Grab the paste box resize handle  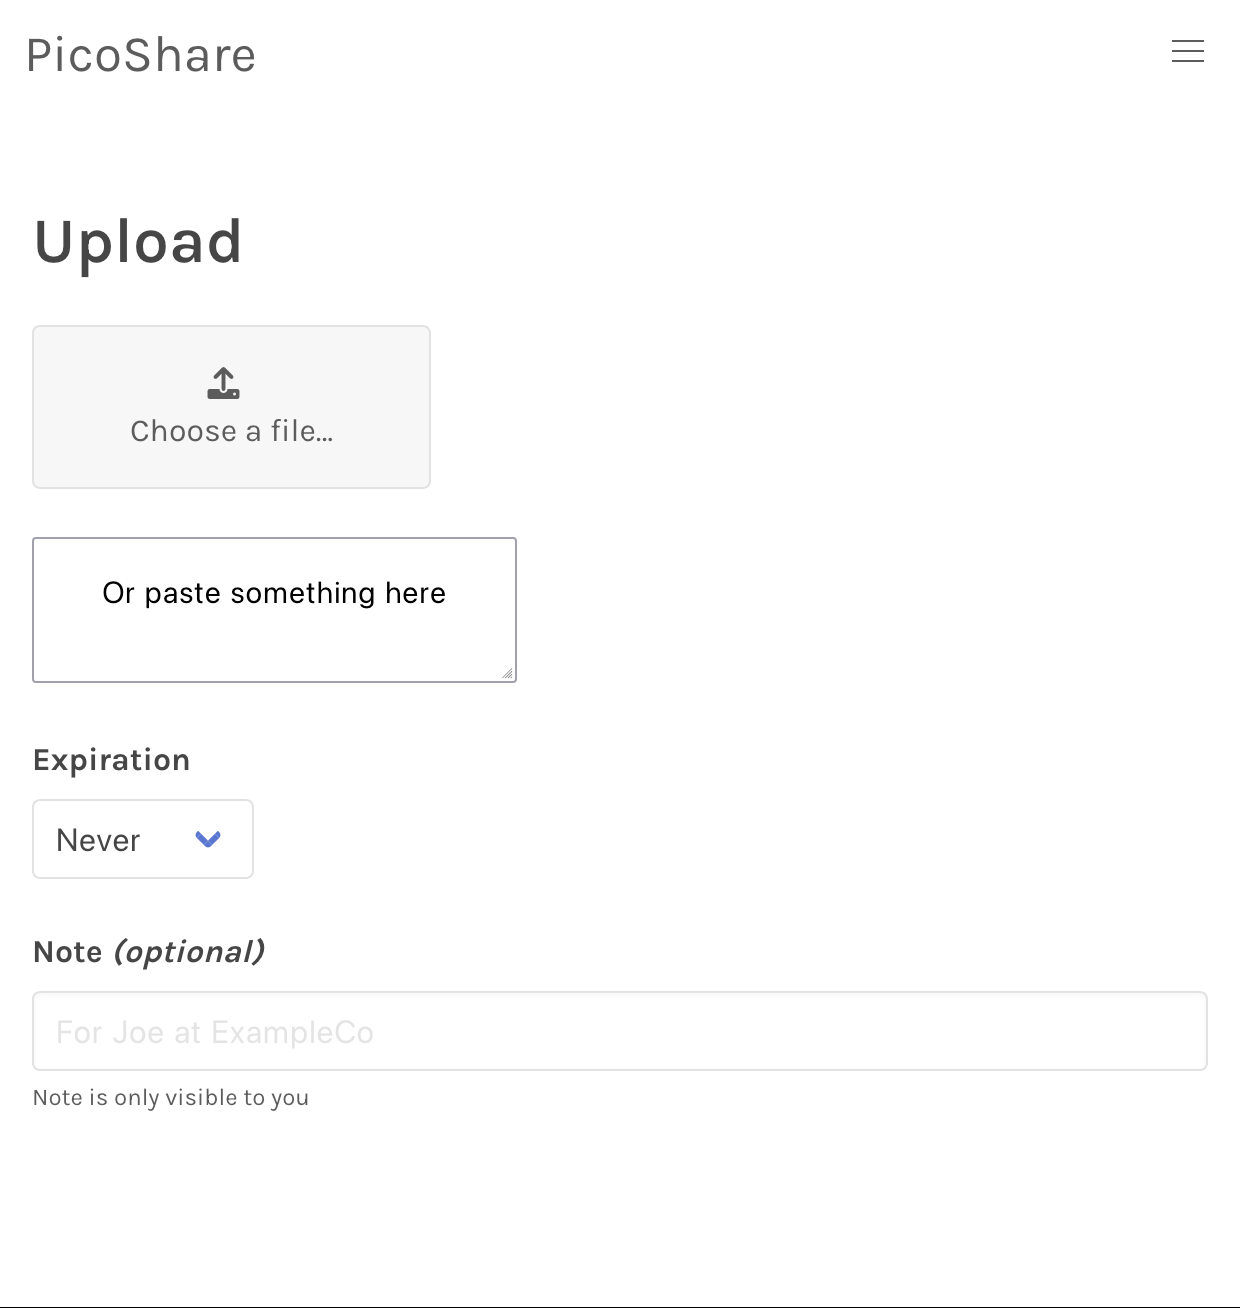coord(508,674)
